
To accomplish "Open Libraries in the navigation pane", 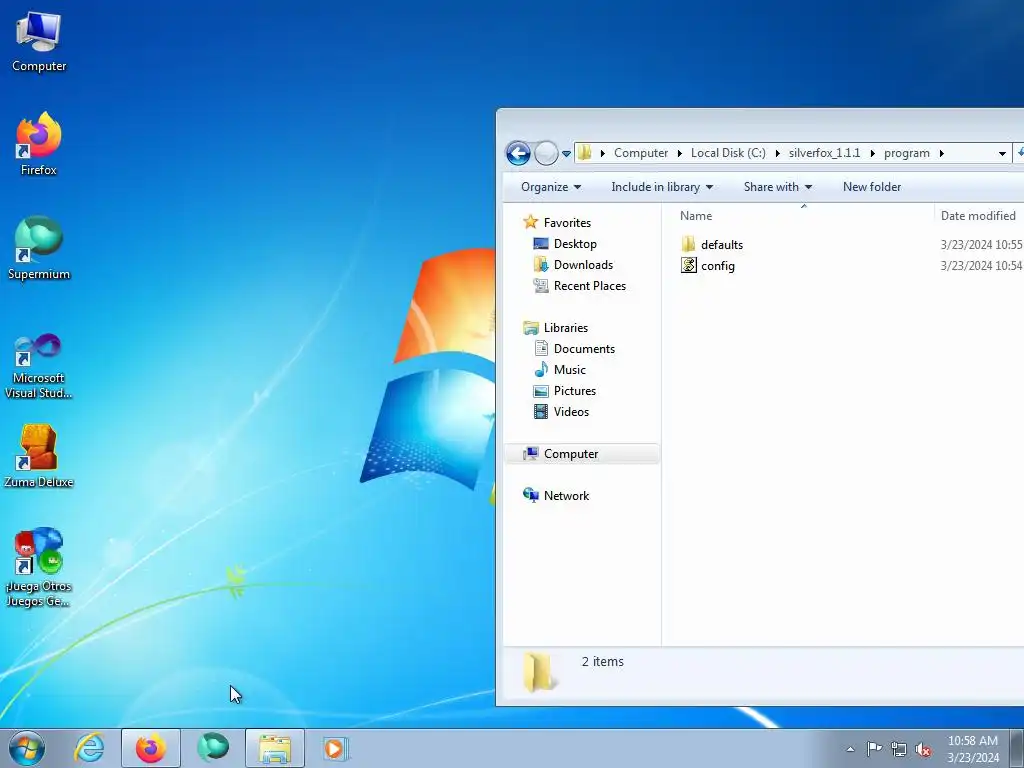I will click(x=566, y=328).
